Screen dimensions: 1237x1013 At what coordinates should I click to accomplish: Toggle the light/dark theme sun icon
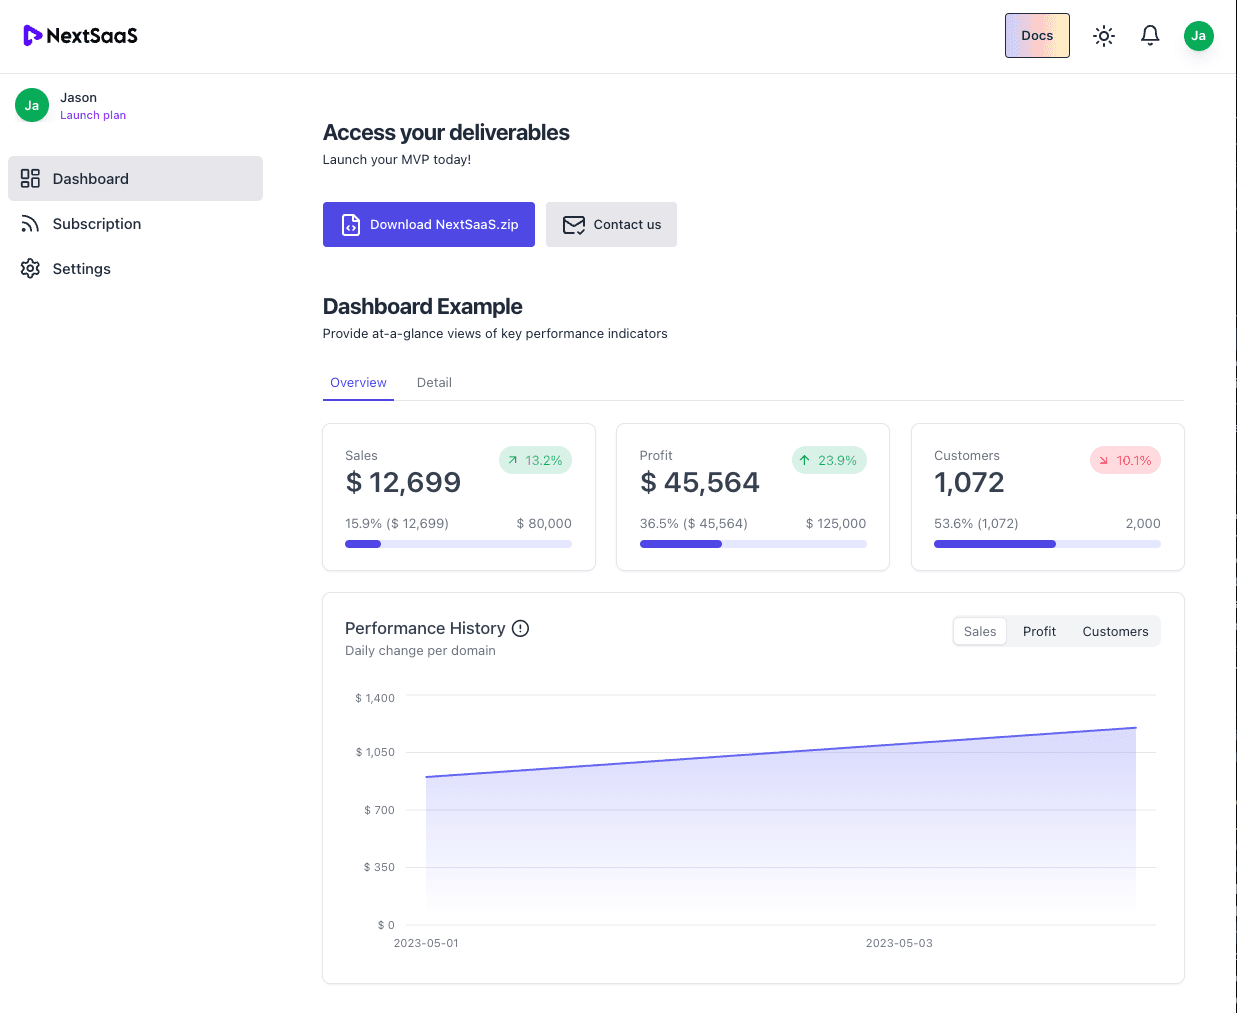tap(1104, 36)
